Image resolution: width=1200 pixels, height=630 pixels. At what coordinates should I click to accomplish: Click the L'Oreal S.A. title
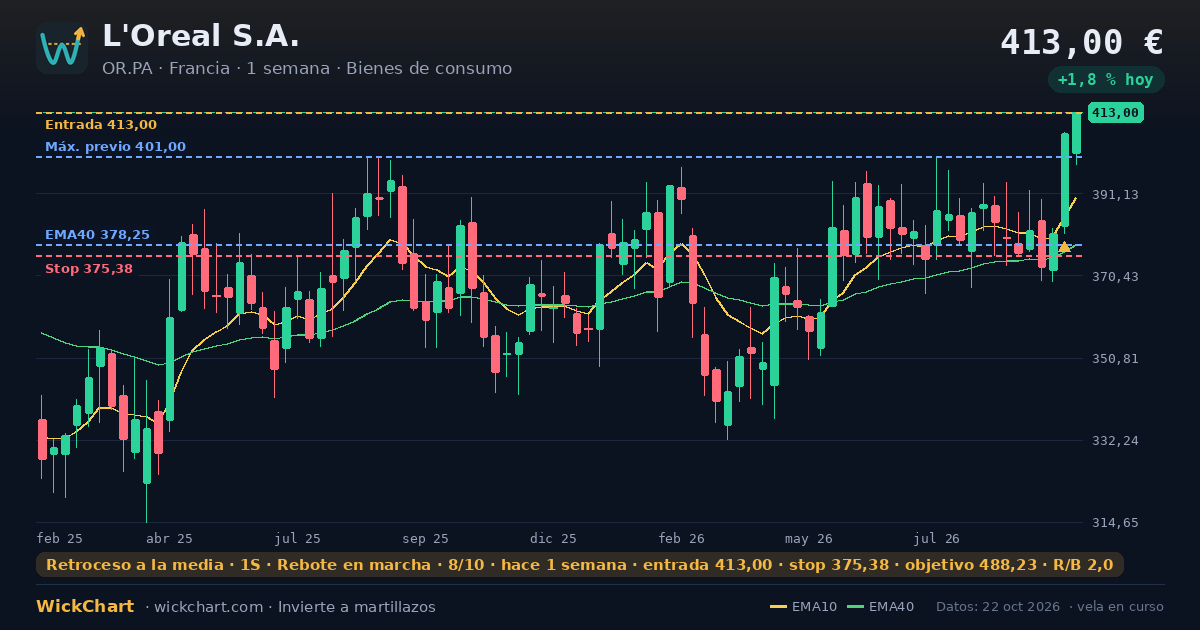(x=201, y=37)
